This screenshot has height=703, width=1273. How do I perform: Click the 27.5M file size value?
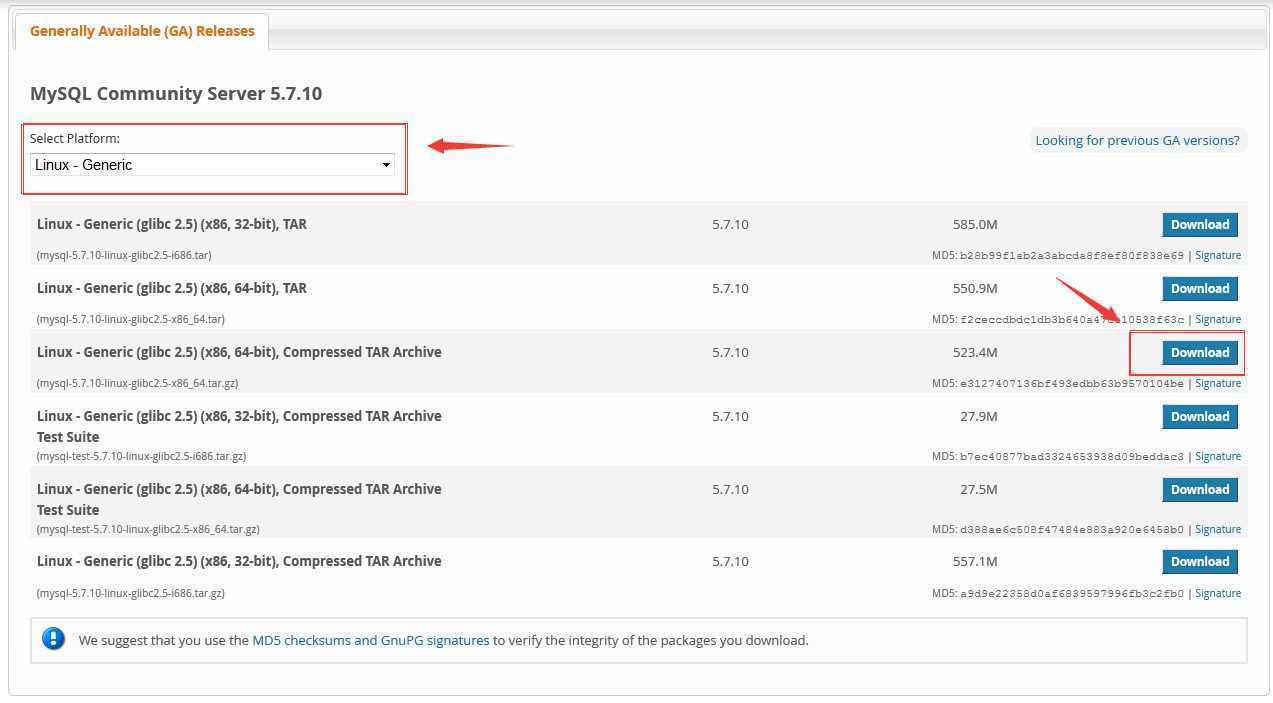coord(978,490)
